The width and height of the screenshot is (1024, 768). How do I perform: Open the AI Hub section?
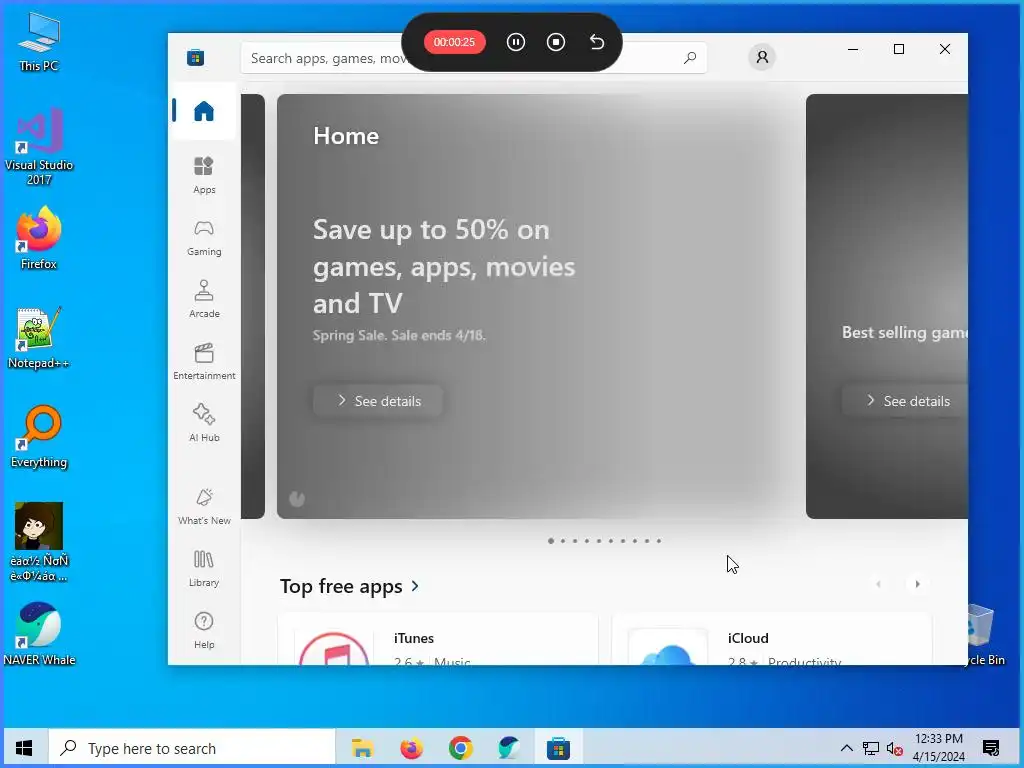pyautogui.click(x=204, y=423)
